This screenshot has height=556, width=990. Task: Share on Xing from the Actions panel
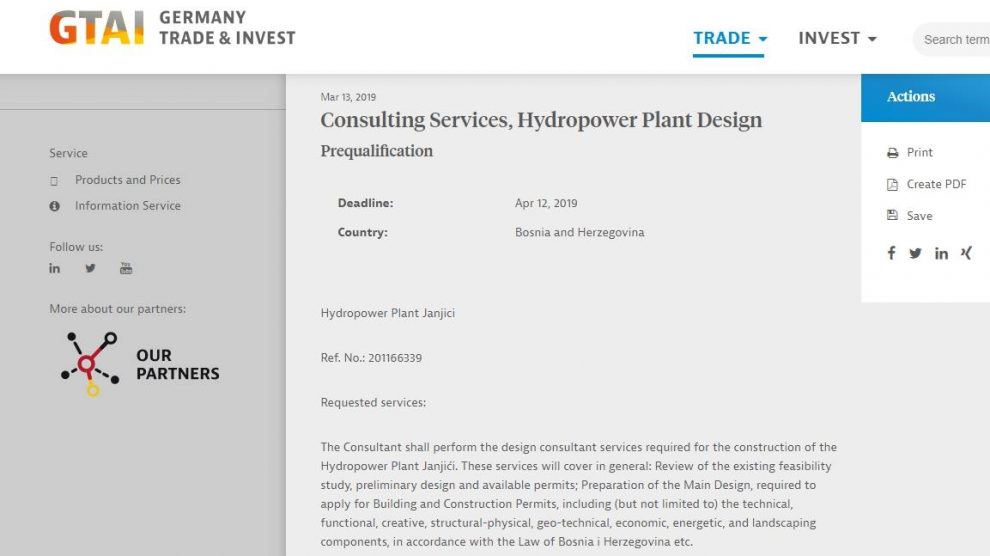966,253
